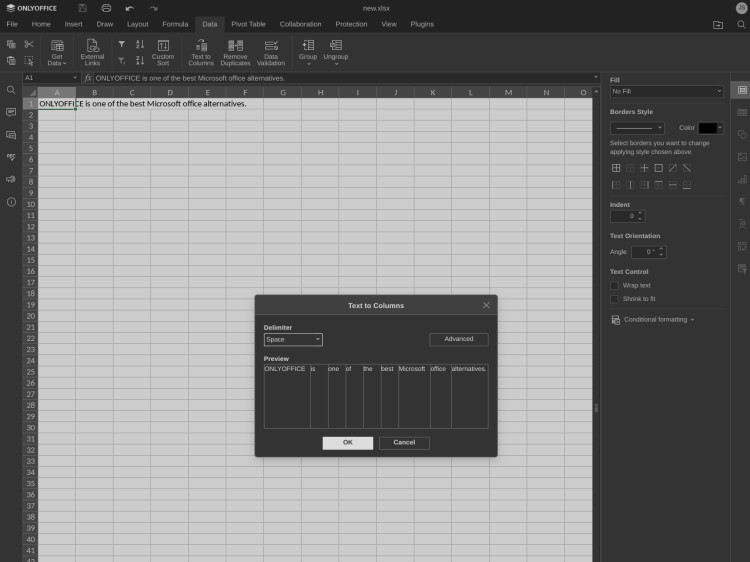The image size is (750, 562).
Task: Increase the Indent stepper value
Action: point(640,213)
